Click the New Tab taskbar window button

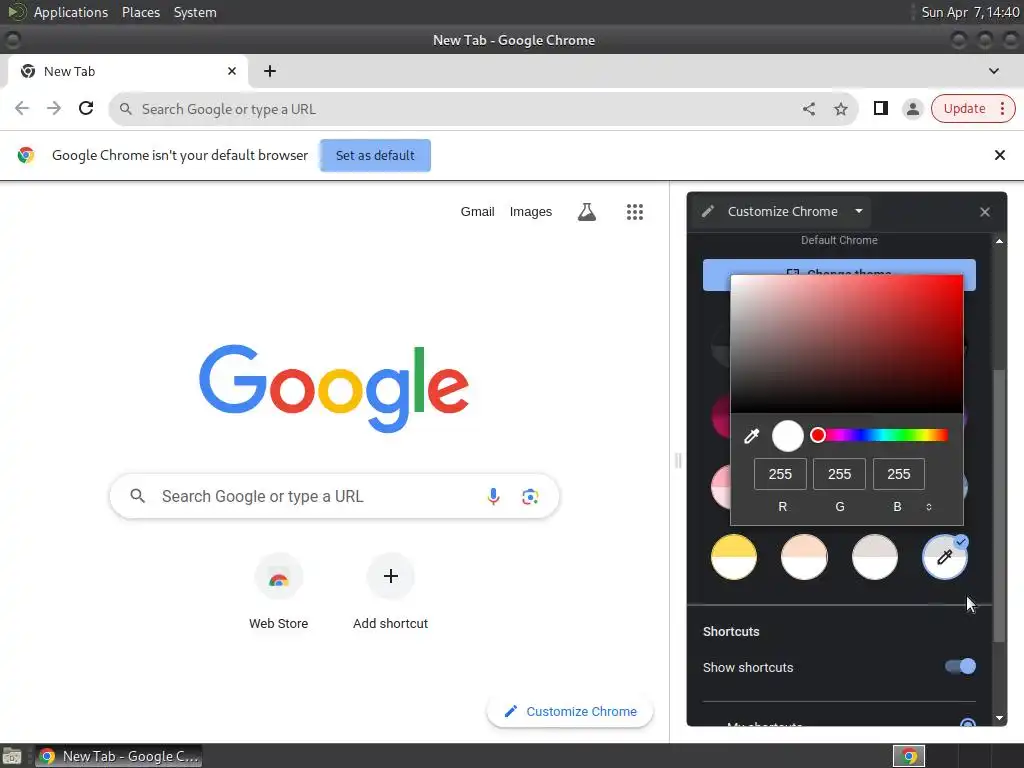[118, 756]
